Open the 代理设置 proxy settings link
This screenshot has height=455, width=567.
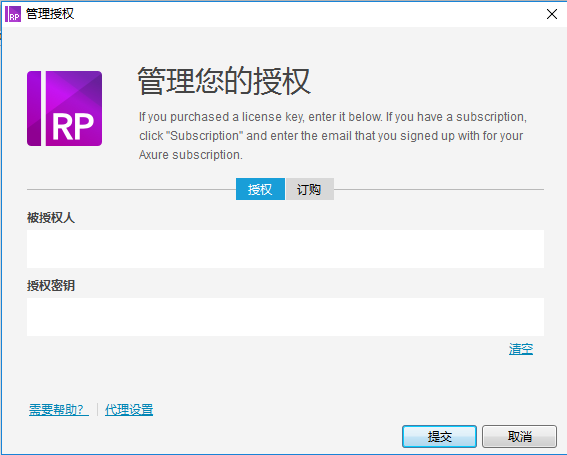[x=129, y=410]
